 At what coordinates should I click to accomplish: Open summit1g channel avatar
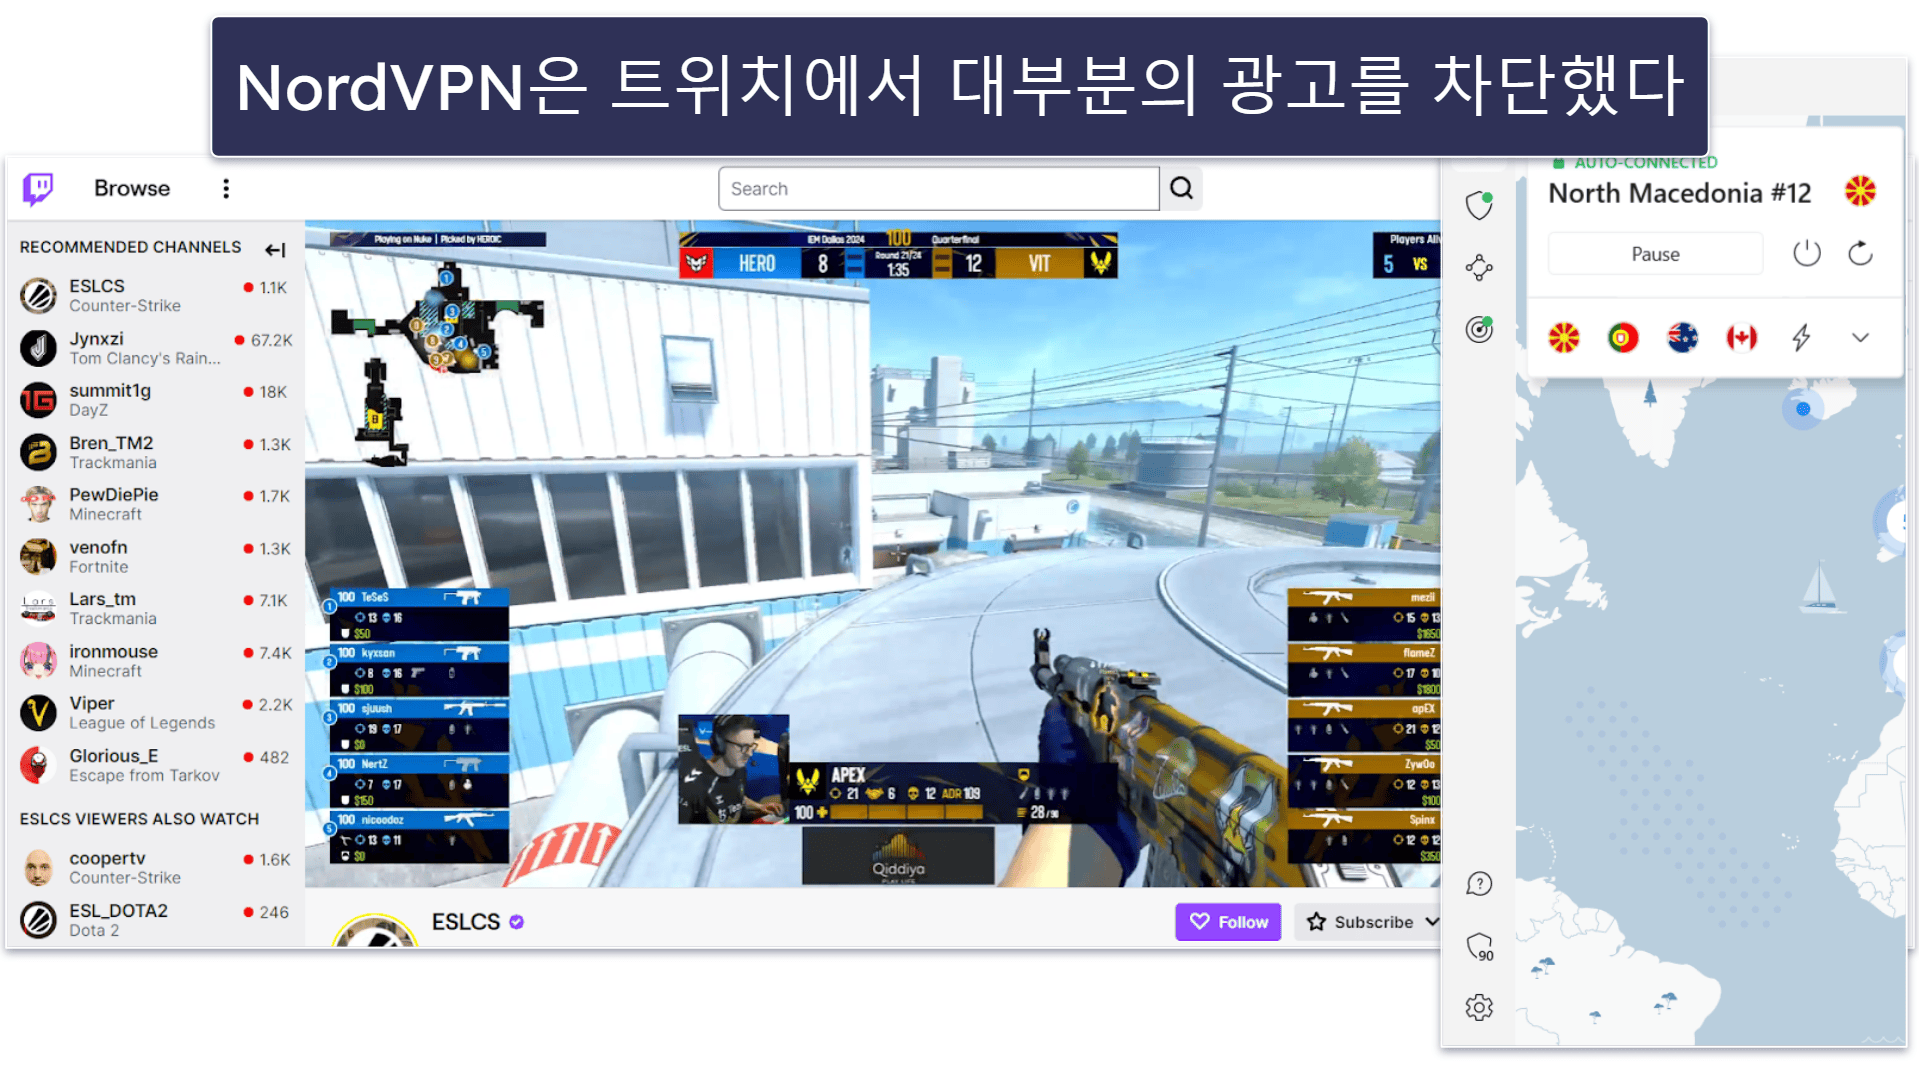[38, 400]
